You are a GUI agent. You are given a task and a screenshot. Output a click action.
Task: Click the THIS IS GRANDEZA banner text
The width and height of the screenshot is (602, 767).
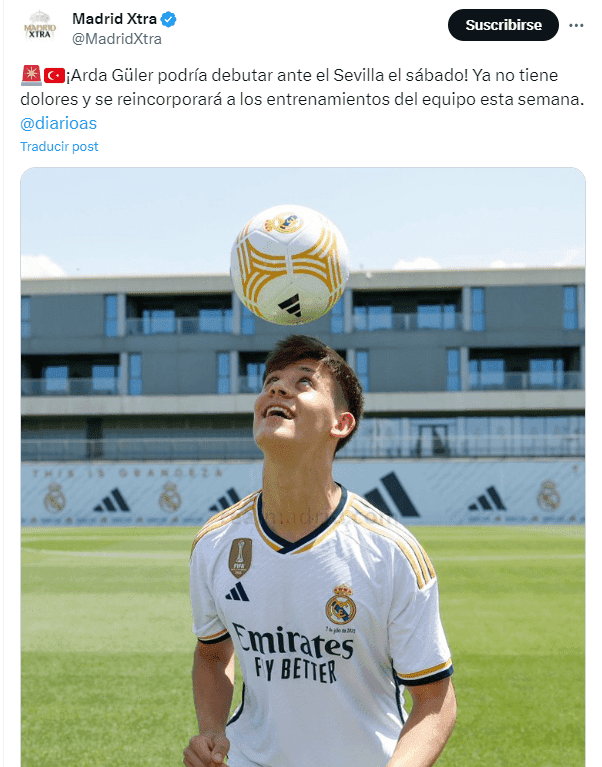(127, 473)
